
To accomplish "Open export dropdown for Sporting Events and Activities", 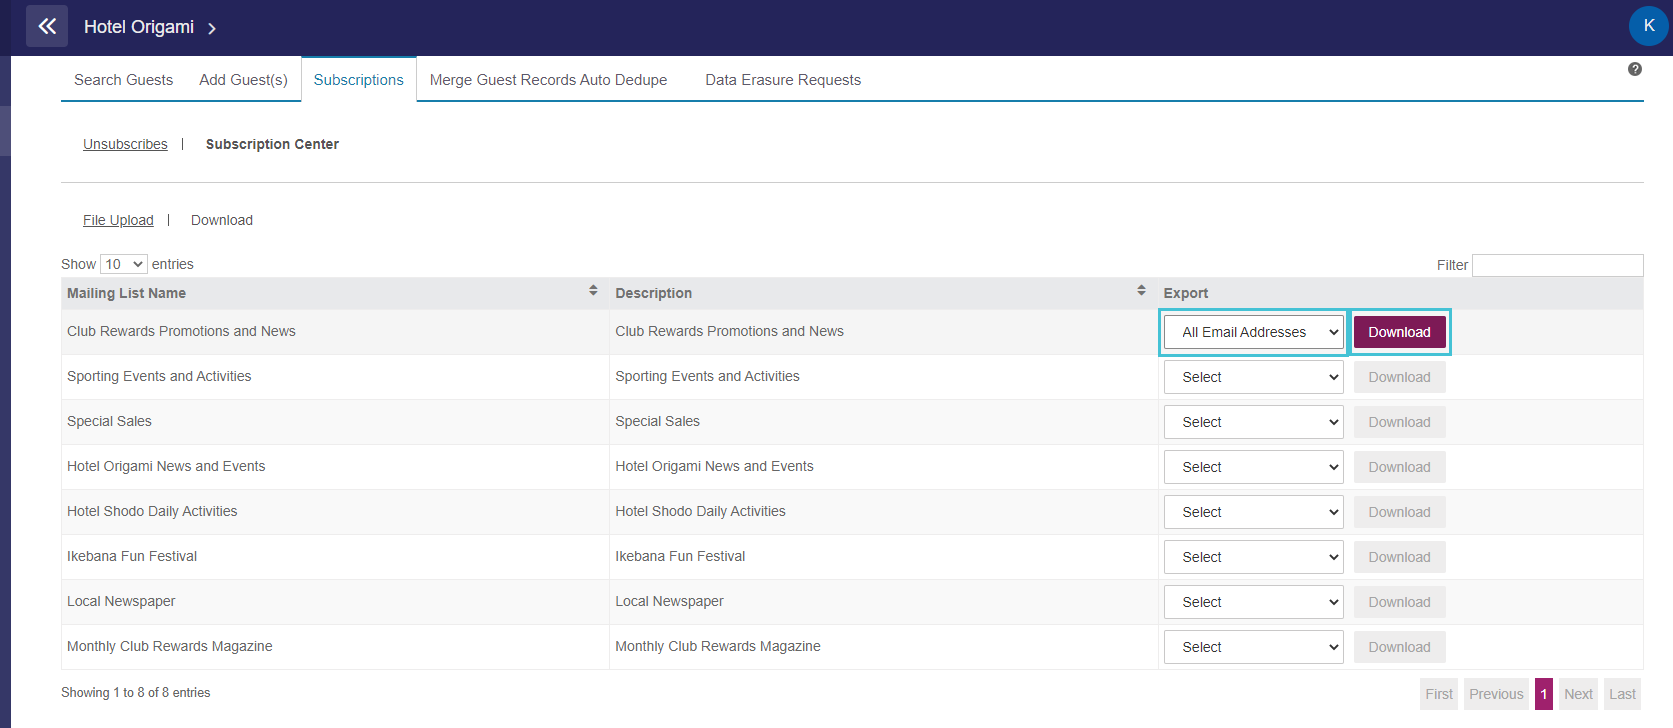I will (1254, 377).
